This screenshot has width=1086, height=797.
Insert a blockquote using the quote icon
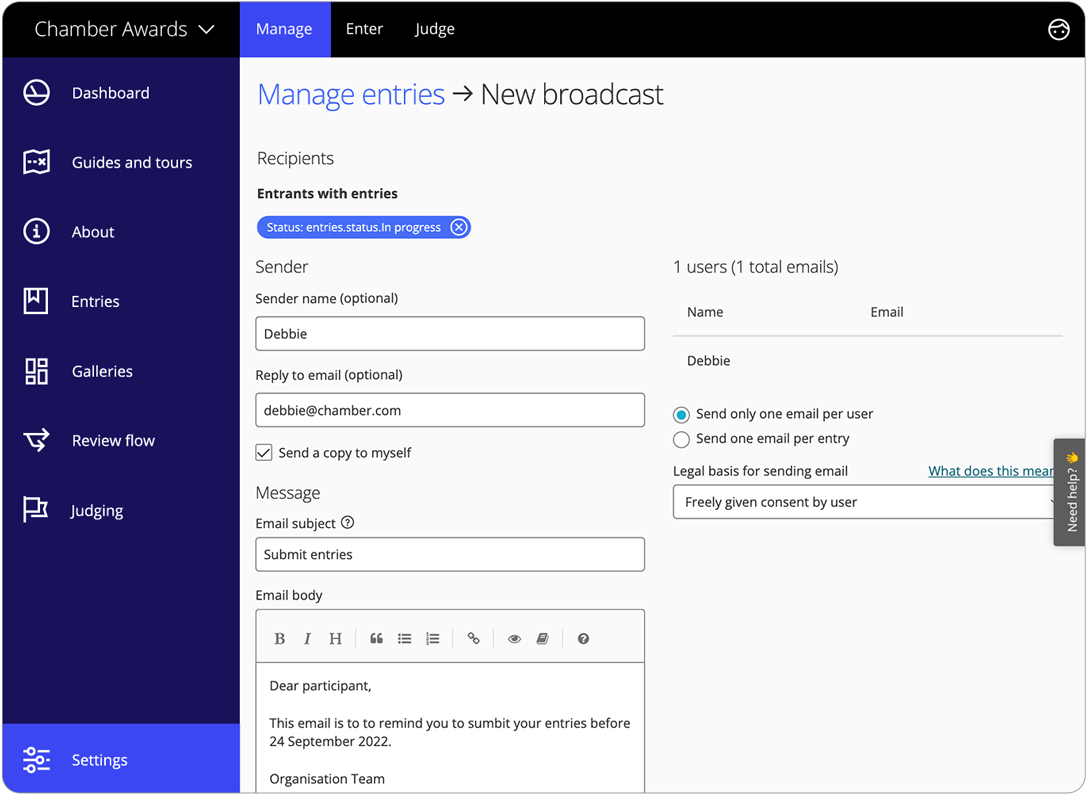[376, 639]
